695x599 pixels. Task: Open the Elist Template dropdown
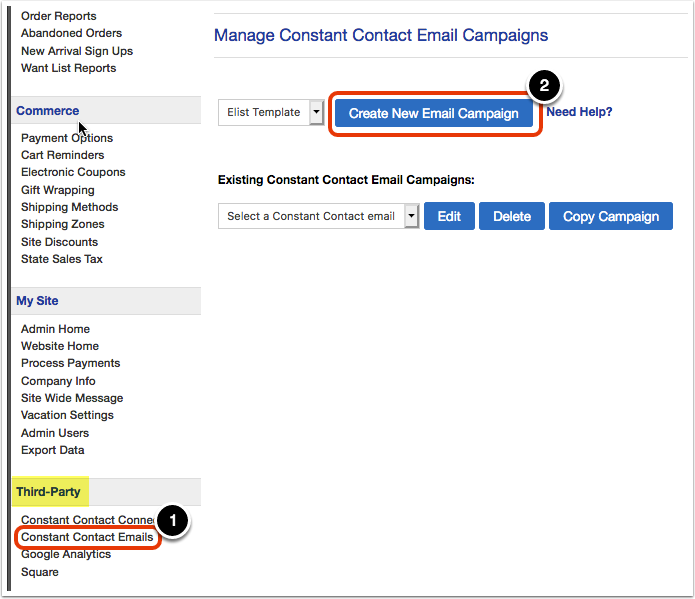pyautogui.click(x=271, y=113)
